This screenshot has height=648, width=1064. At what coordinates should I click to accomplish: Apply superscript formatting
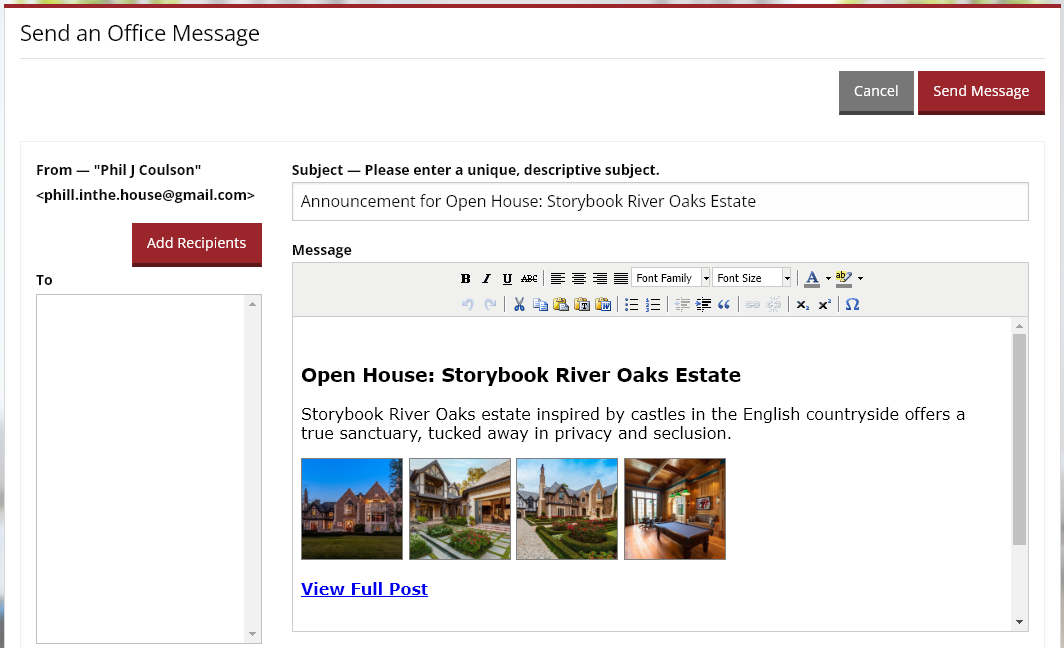pyautogui.click(x=824, y=303)
